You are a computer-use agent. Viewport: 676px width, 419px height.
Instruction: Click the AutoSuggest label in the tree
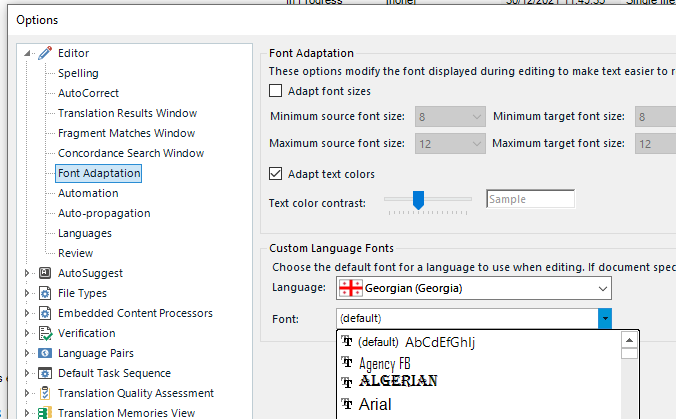tap(90, 273)
